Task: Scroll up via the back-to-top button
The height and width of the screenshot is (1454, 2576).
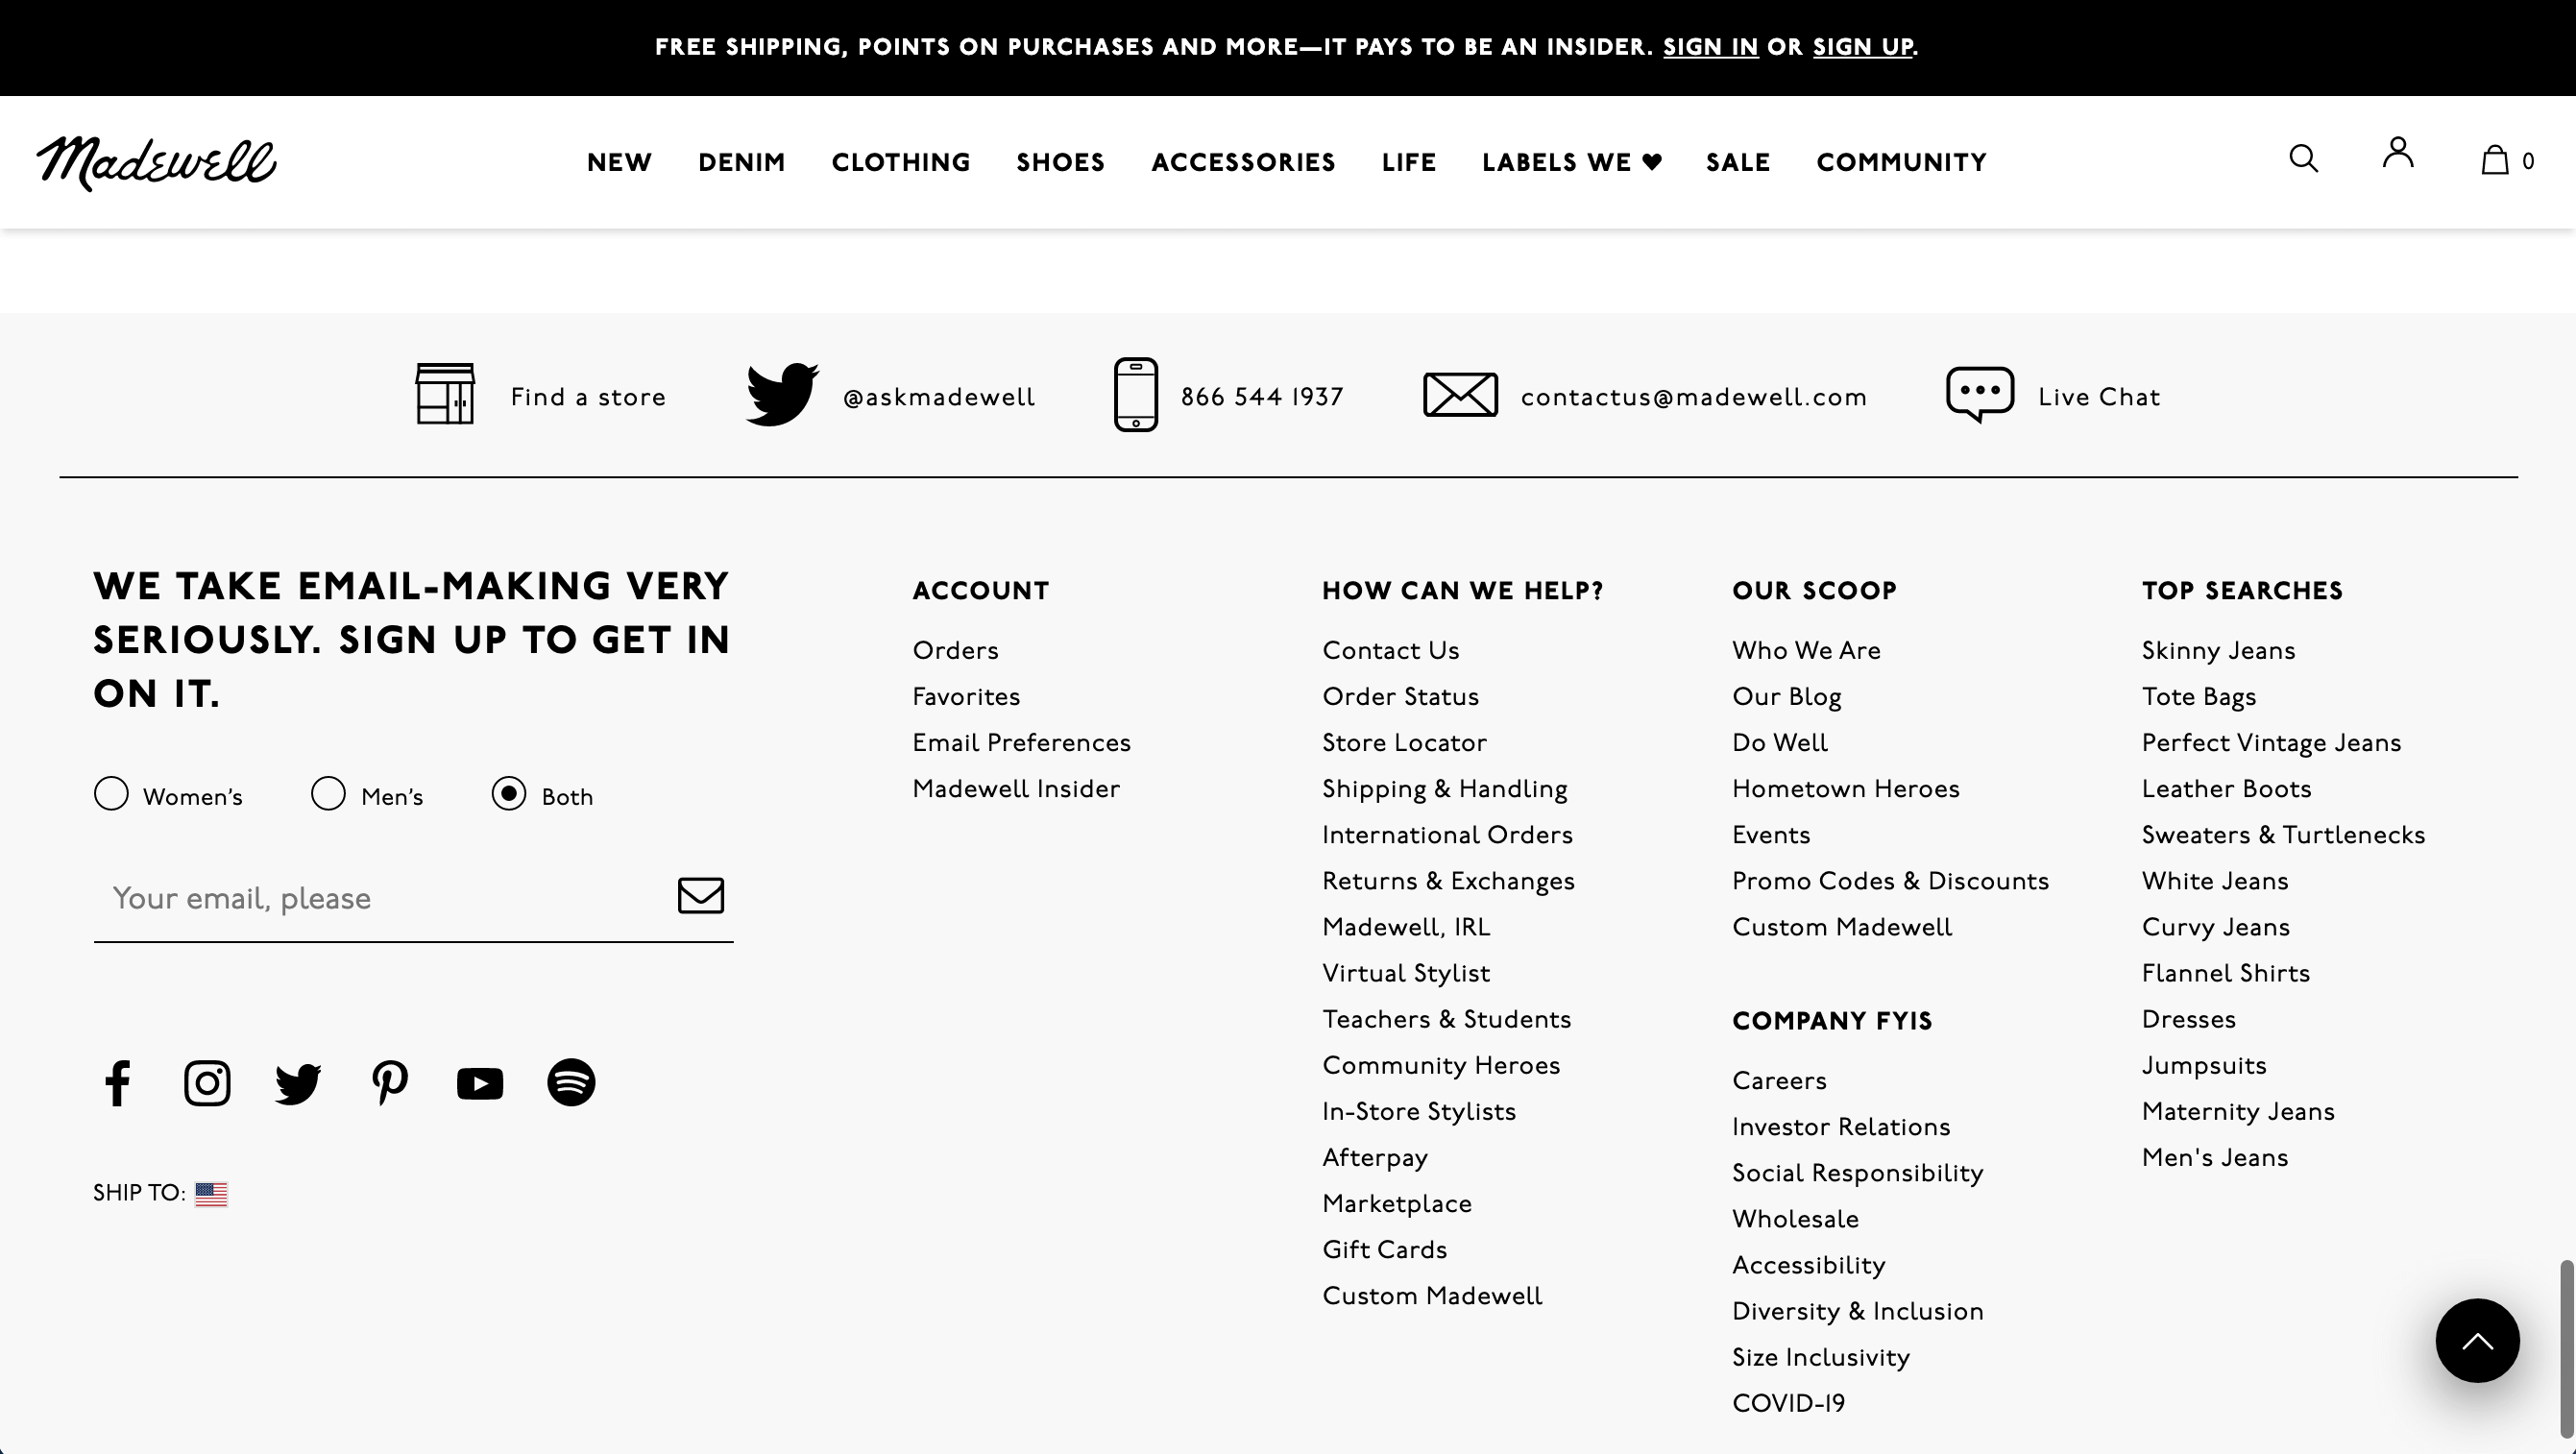Action: [x=2477, y=1341]
